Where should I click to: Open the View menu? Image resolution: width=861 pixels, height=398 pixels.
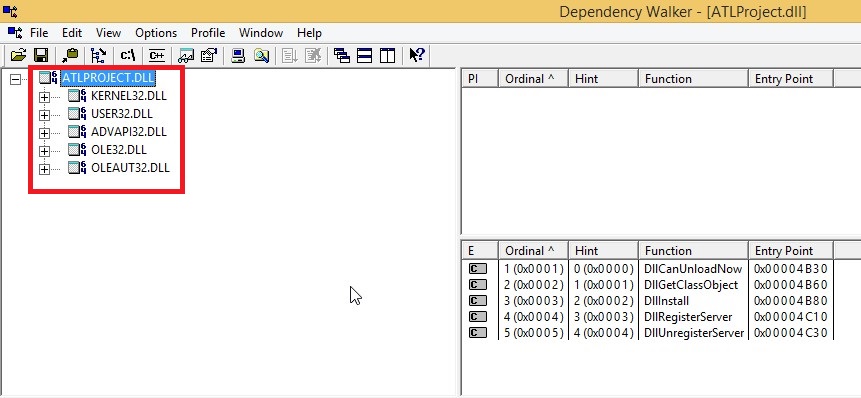click(x=108, y=33)
